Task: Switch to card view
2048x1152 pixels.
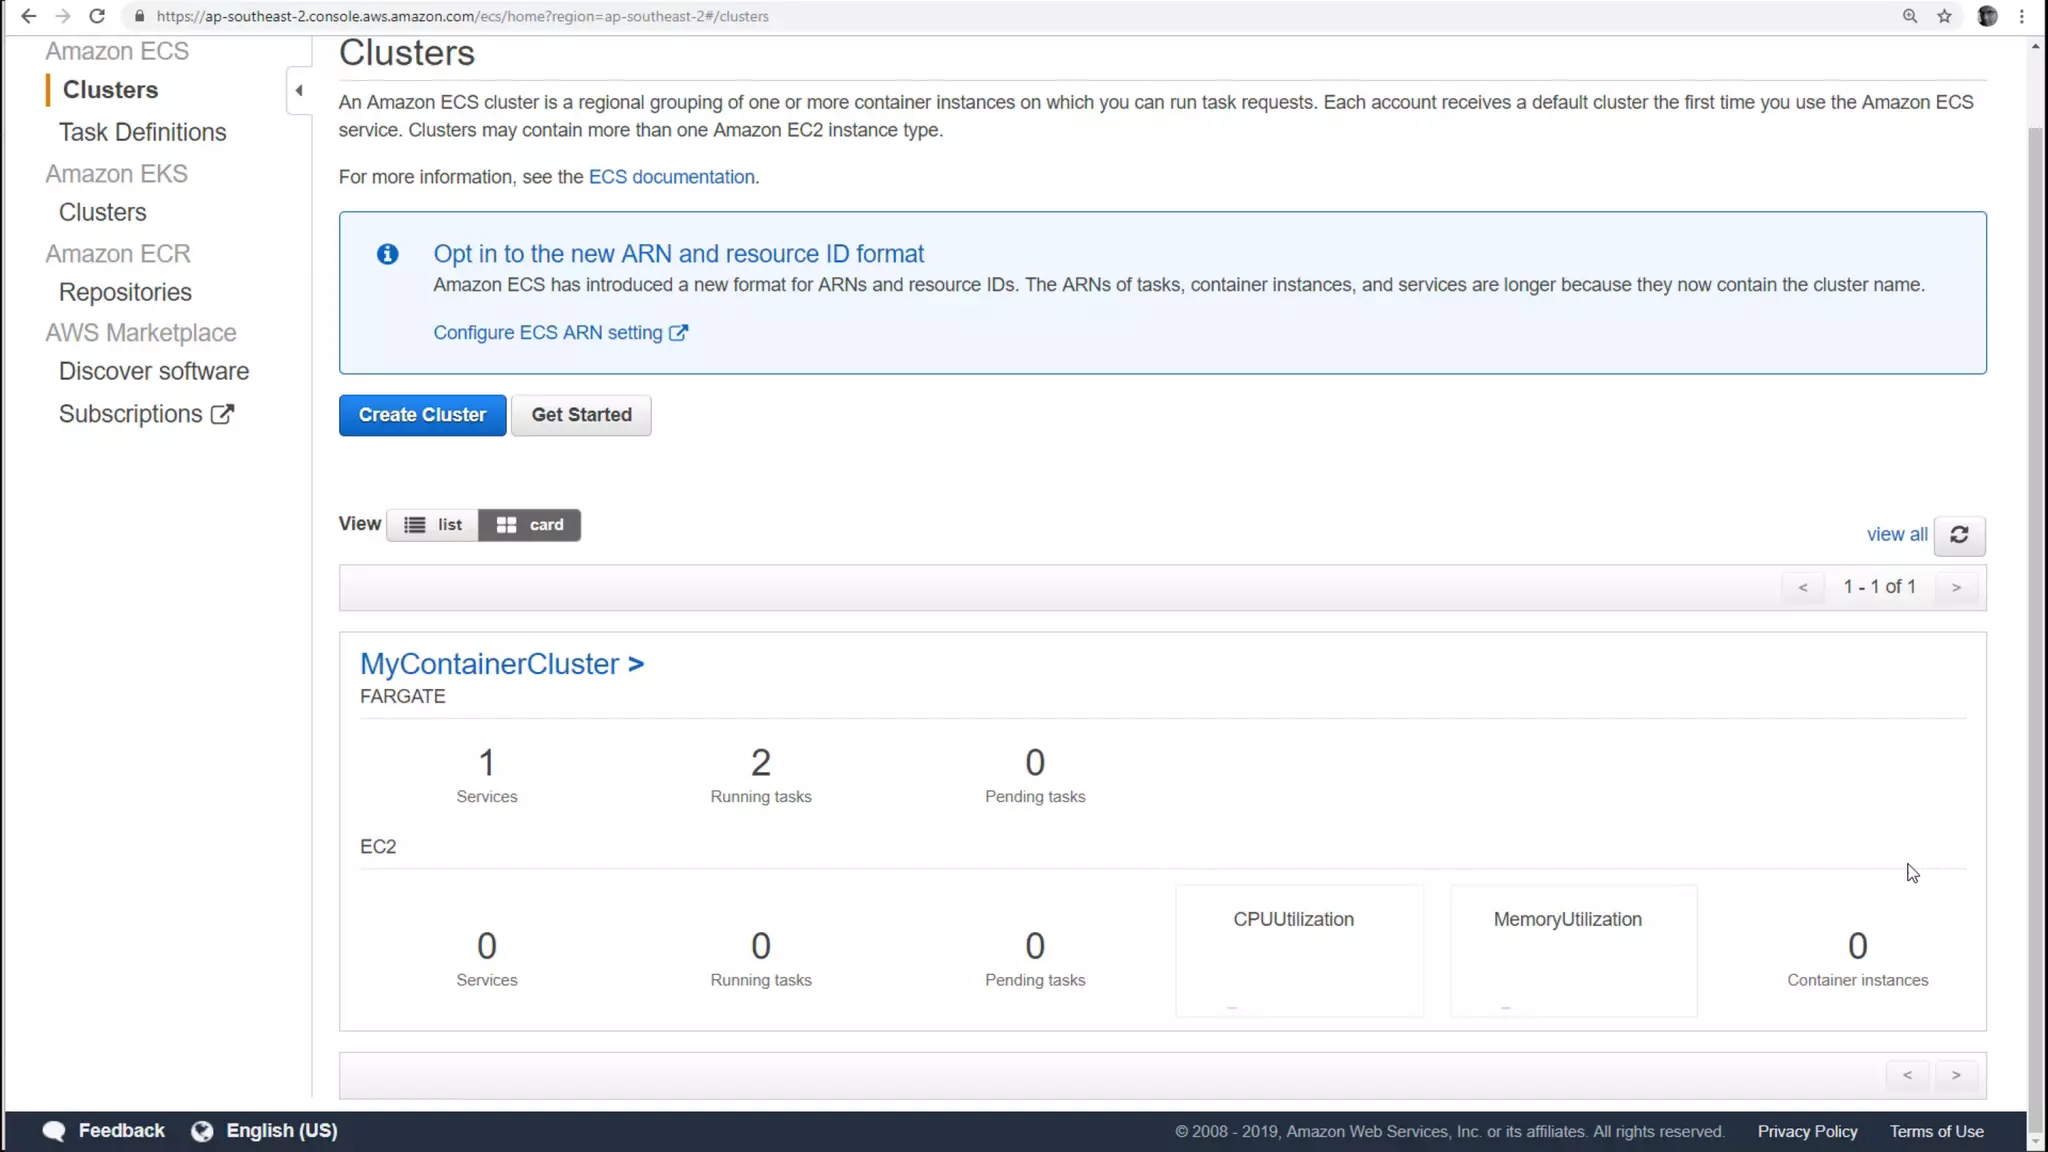Action: point(529,525)
